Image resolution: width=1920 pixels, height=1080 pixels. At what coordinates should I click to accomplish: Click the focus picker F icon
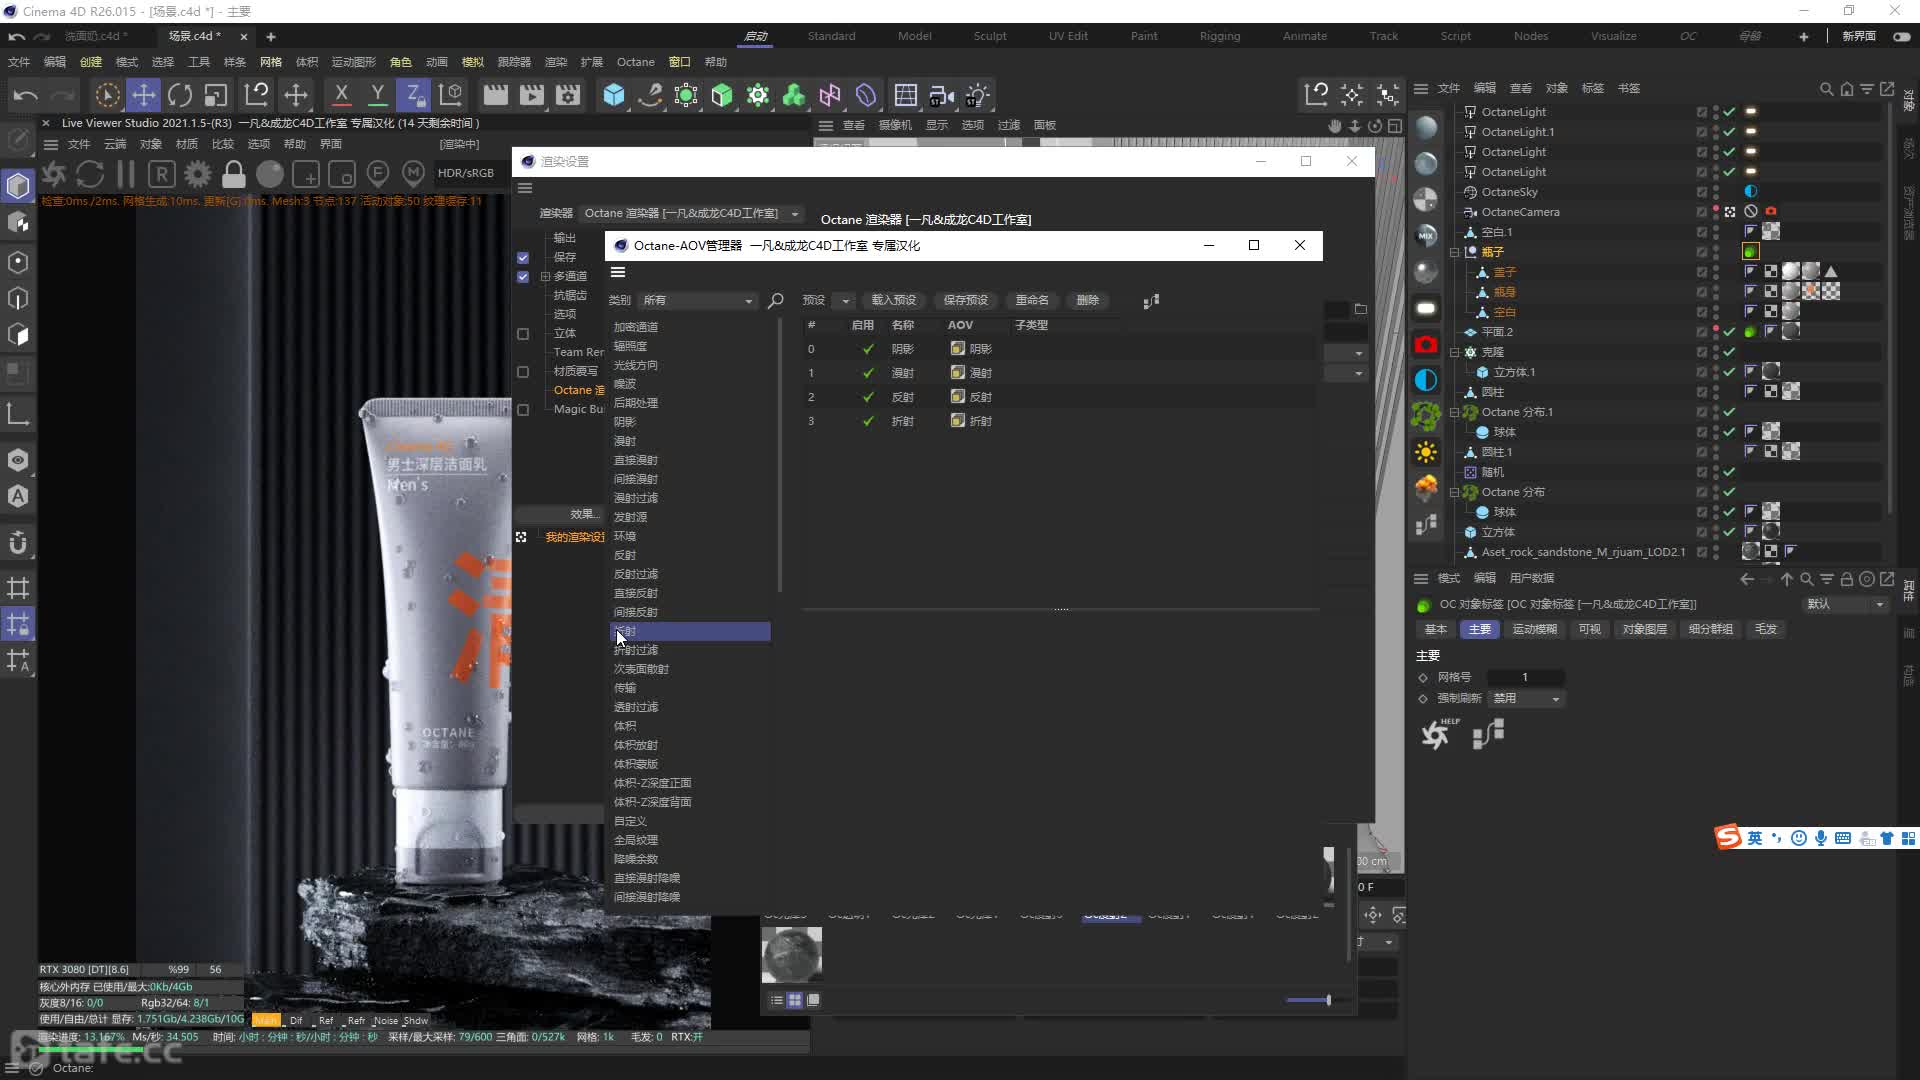tap(377, 174)
